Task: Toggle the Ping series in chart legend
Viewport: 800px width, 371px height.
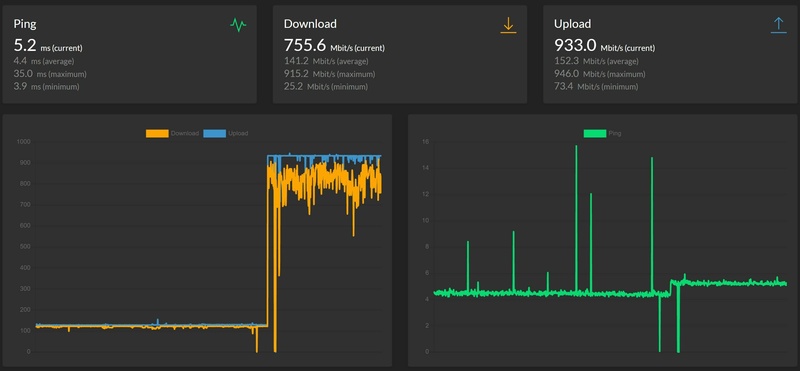Action: point(603,133)
